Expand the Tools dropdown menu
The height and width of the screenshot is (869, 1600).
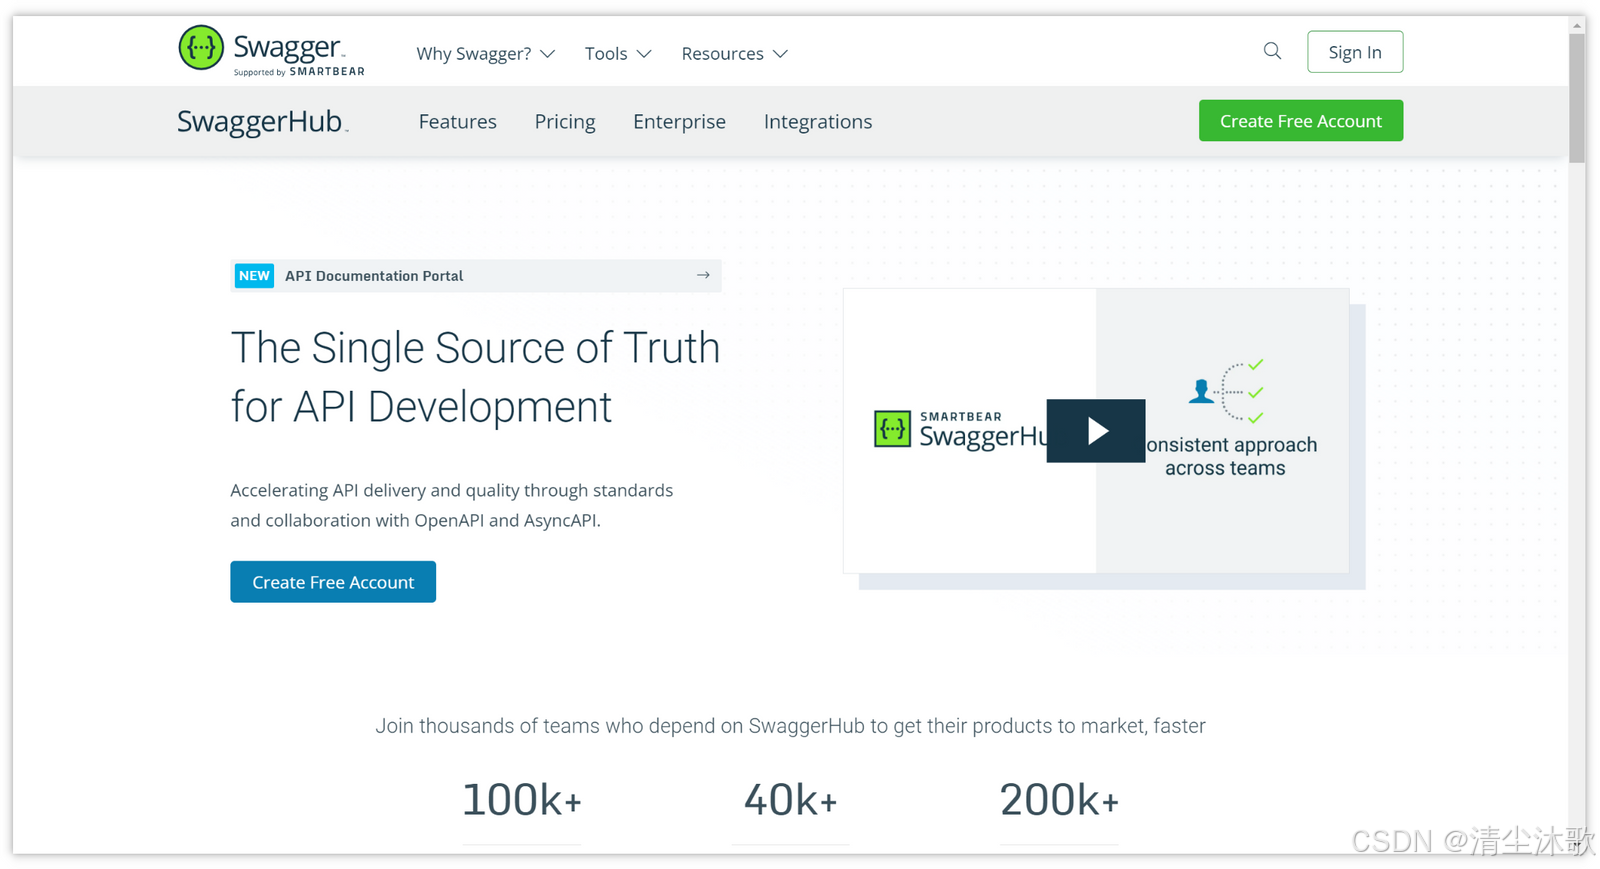[618, 54]
